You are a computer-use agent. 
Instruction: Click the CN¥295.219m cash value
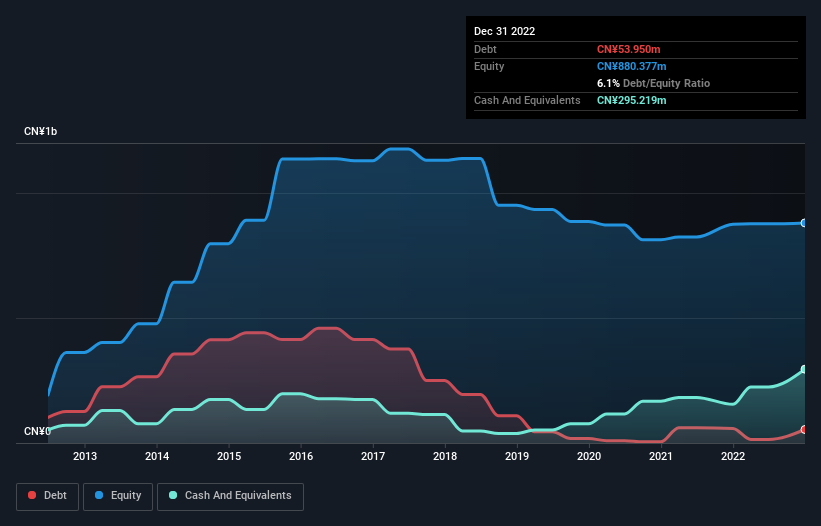click(x=631, y=100)
